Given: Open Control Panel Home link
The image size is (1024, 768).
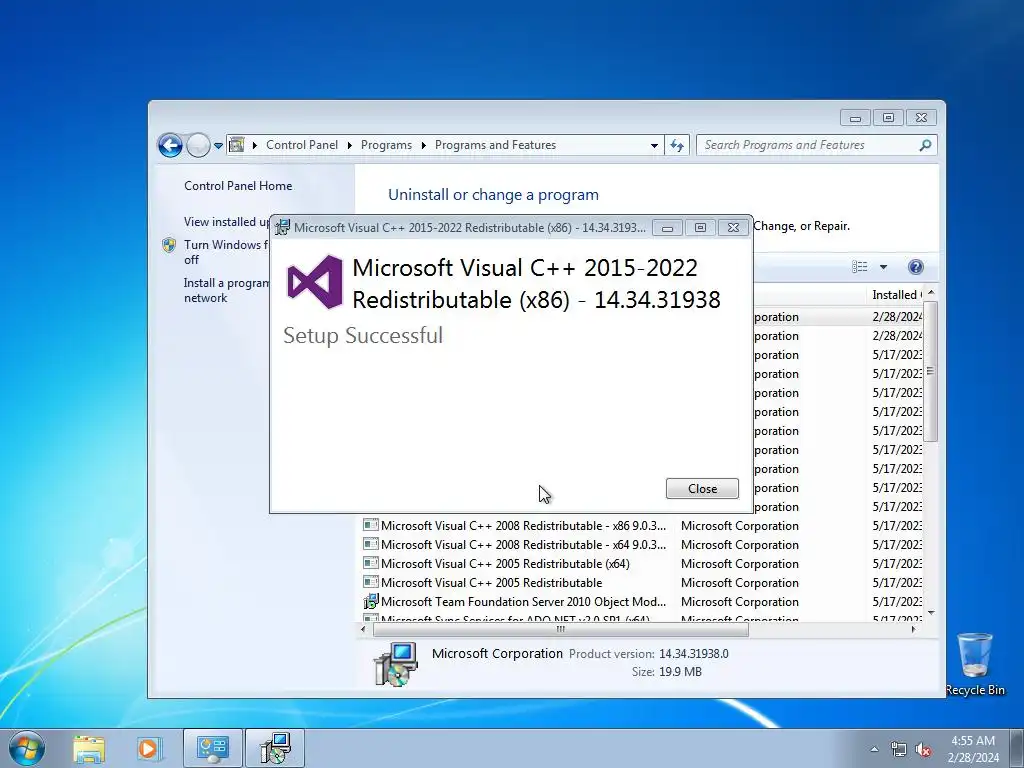Looking at the screenshot, I should (238, 185).
